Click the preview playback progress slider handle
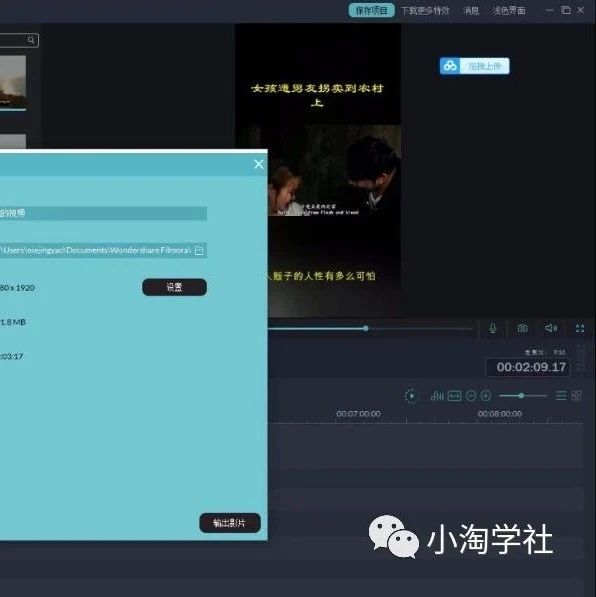The height and width of the screenshot is (597, 596). [x=366, y=328]
